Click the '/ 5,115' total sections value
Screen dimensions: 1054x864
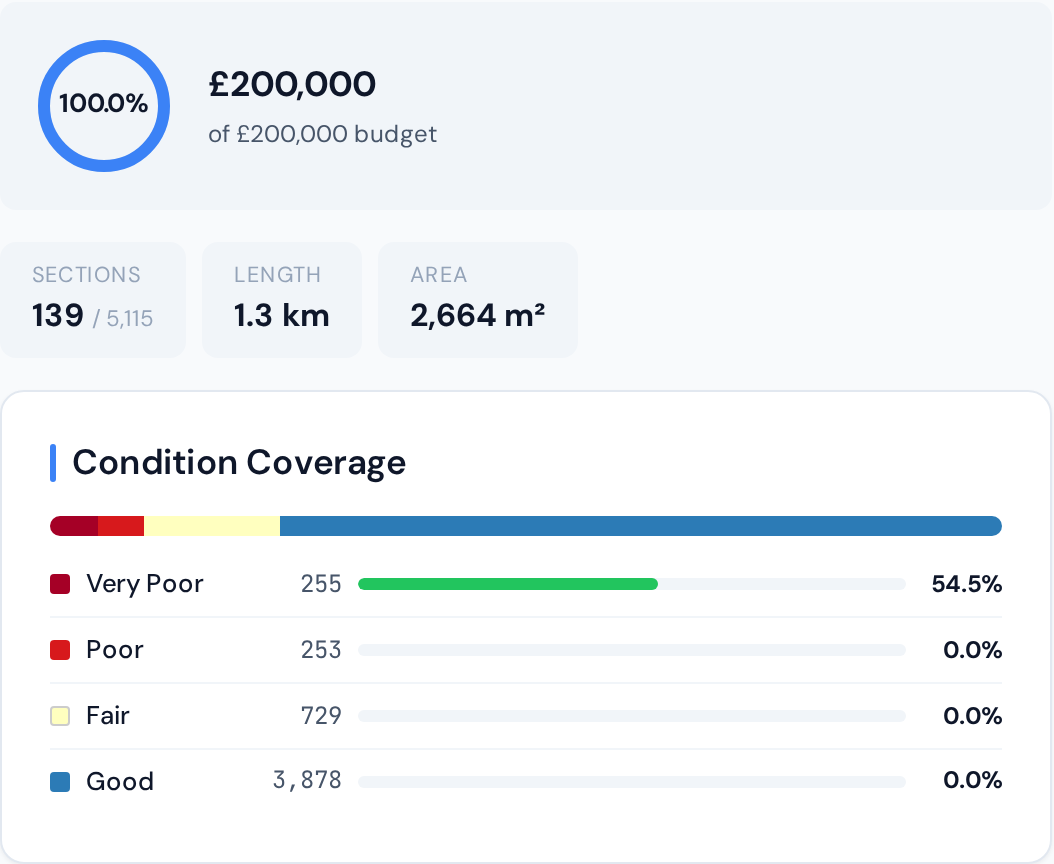click(x=123, y=318)
